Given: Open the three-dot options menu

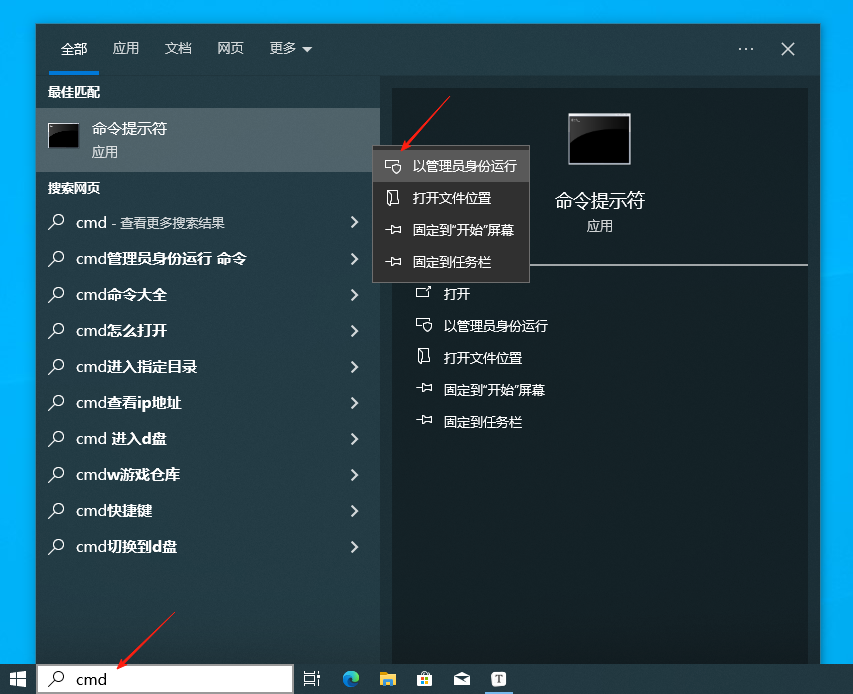Looking at the screenshot, I should pyautogui.click(x=746, y=49).
